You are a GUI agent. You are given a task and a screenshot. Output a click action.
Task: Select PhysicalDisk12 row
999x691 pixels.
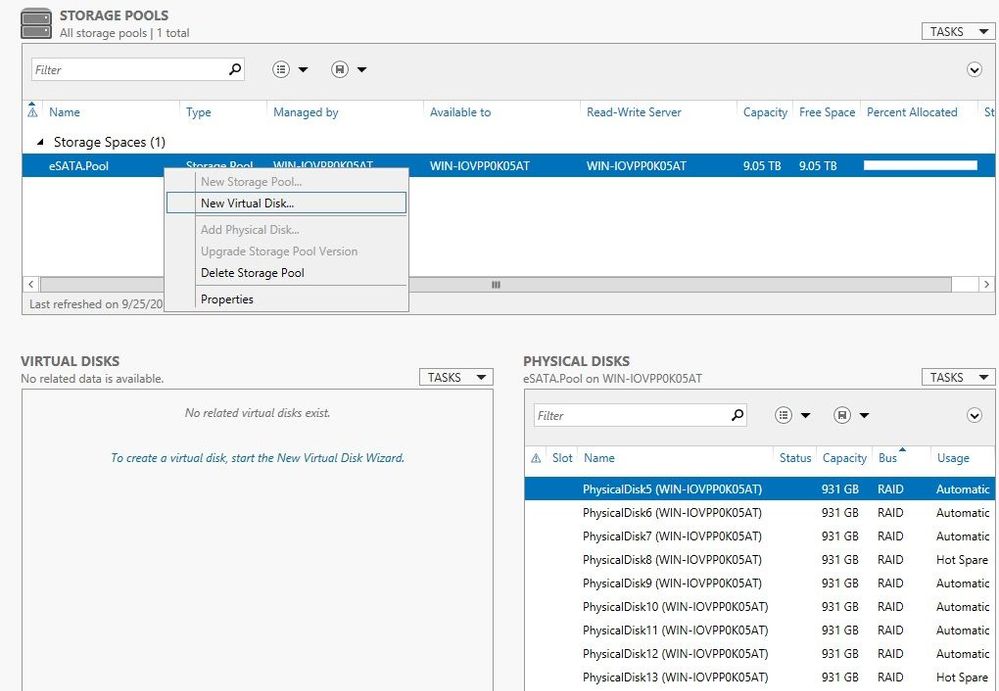759,654
